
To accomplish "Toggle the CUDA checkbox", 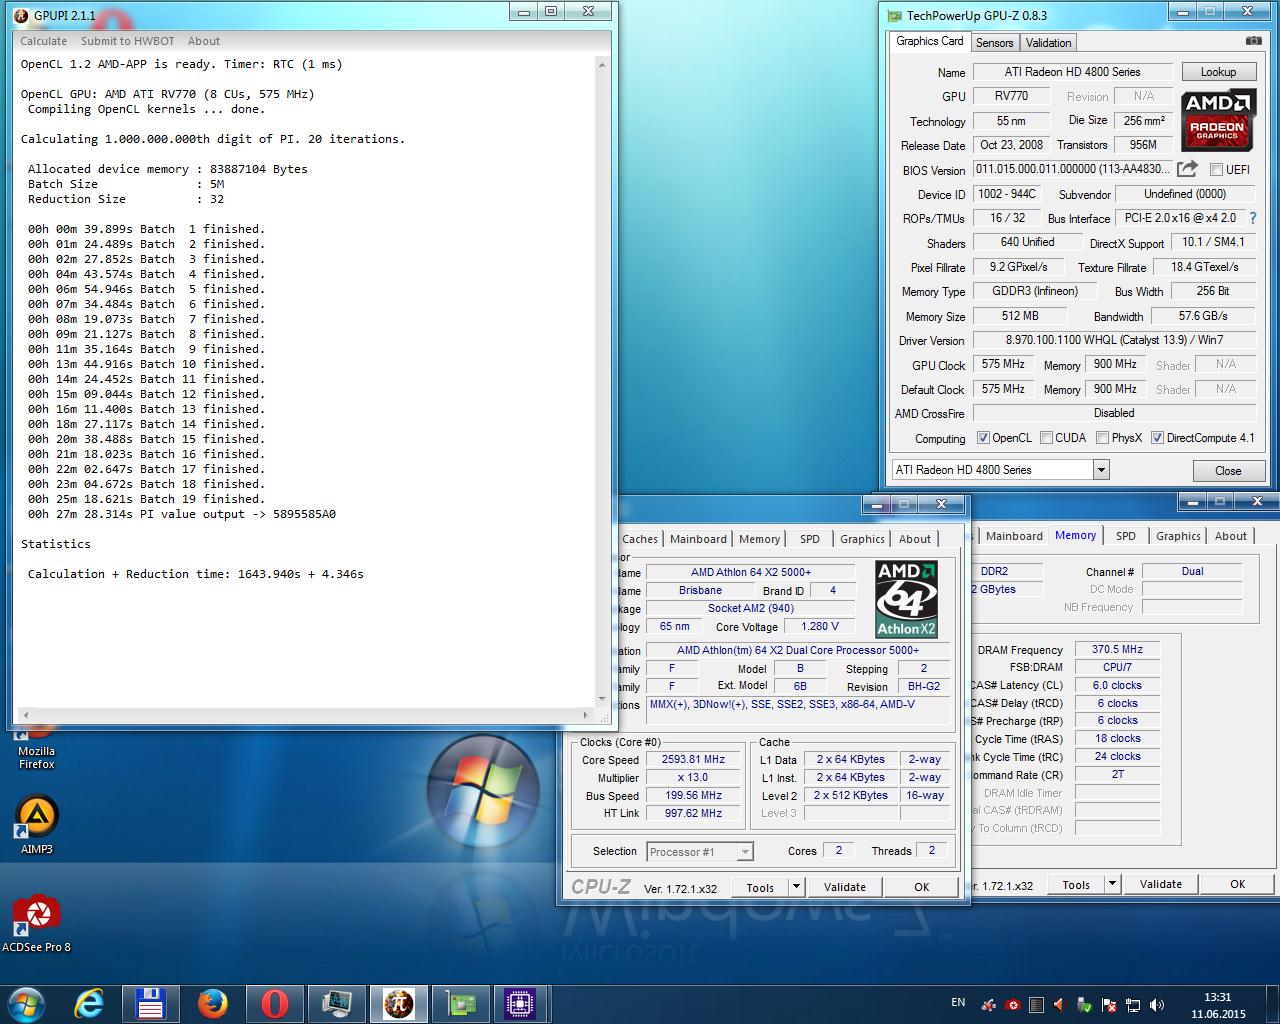I will (x=1046, y=438).
